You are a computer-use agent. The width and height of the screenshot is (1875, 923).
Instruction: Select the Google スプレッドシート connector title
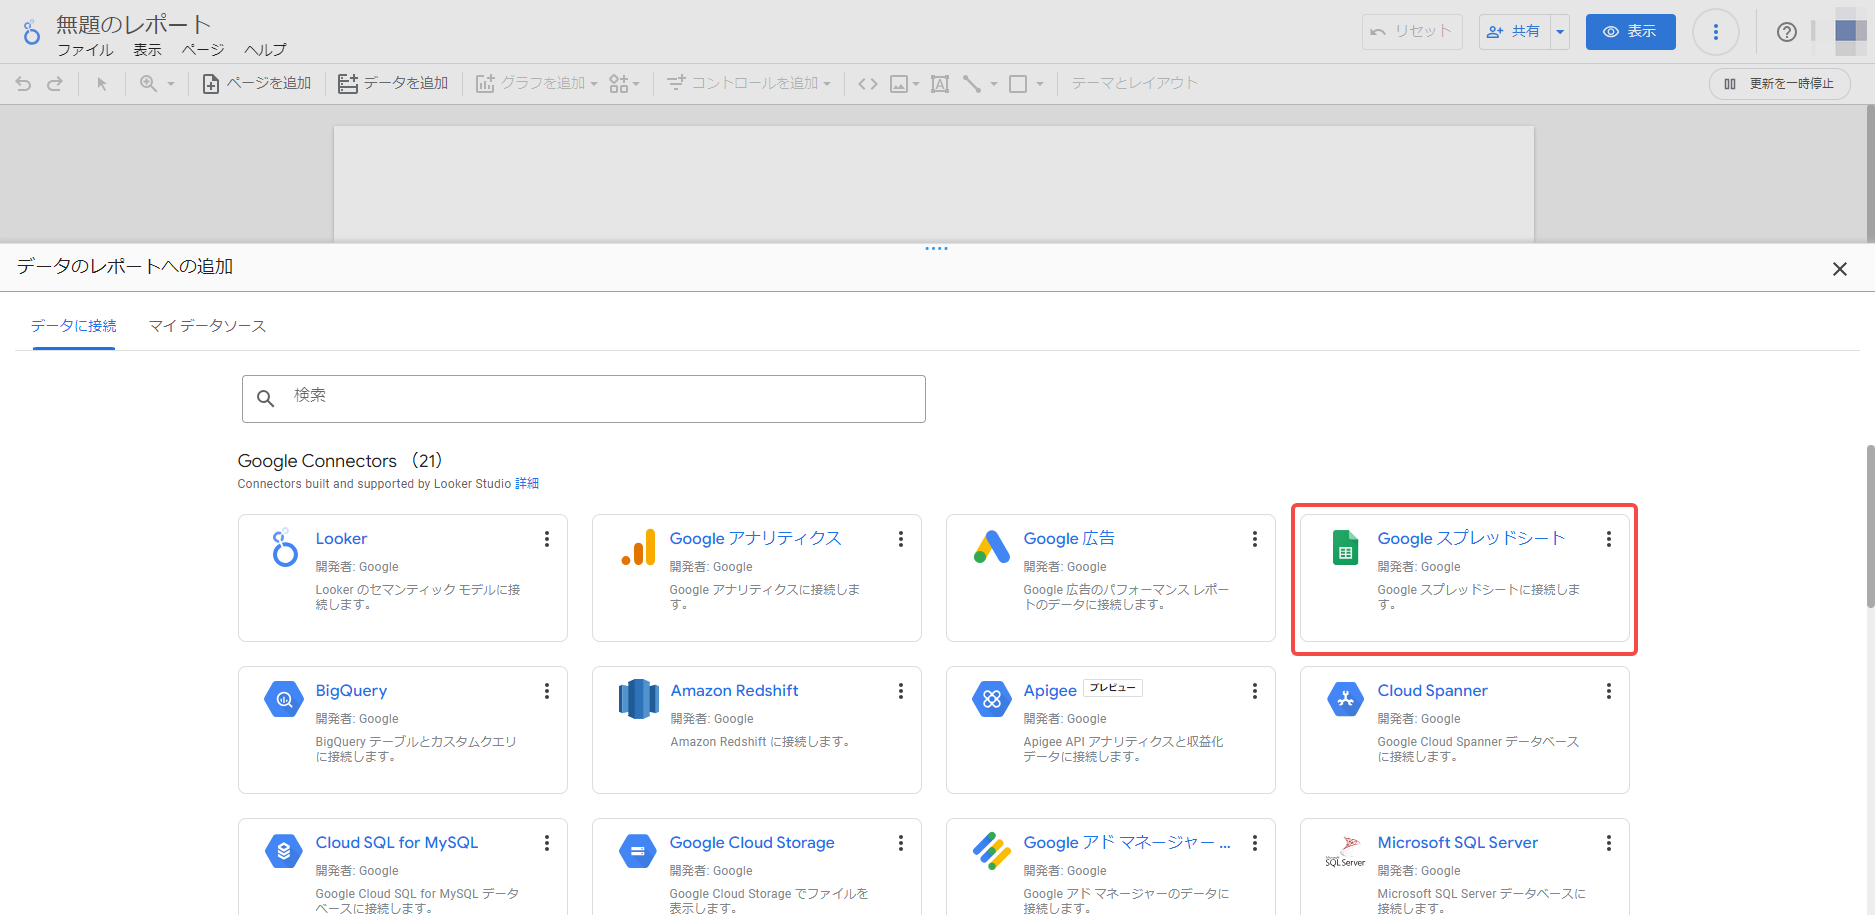pos(1471,539)
